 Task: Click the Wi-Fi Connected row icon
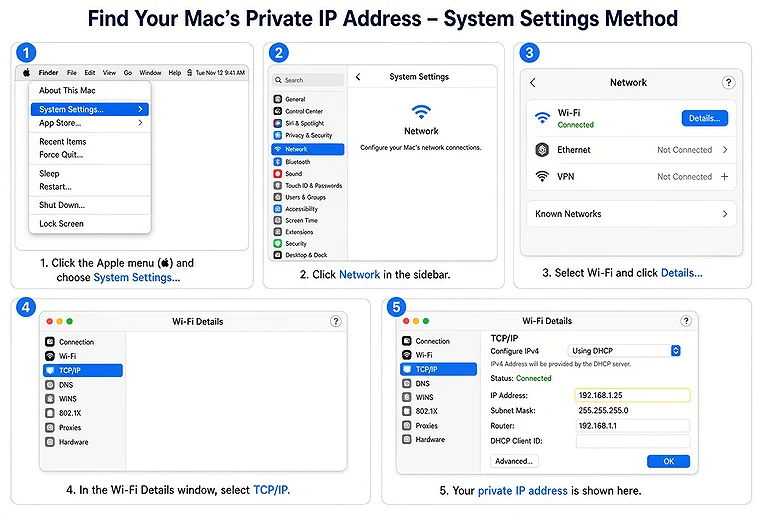click(x=542, y=118)
